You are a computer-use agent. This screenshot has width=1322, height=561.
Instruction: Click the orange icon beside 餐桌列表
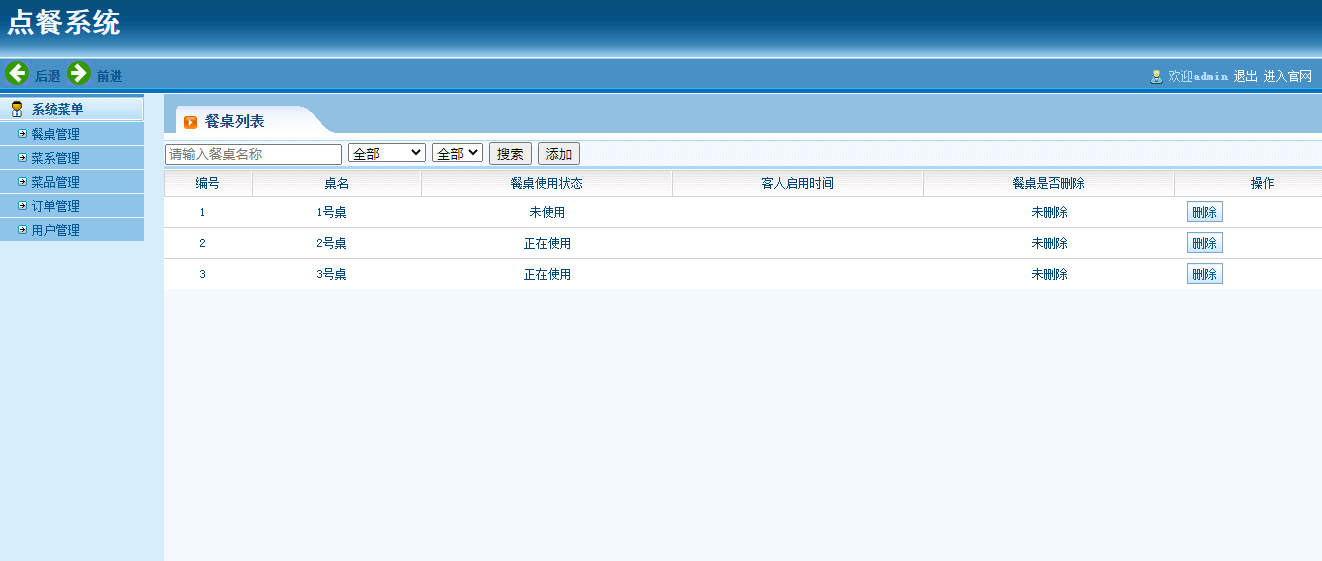(190, 122)
